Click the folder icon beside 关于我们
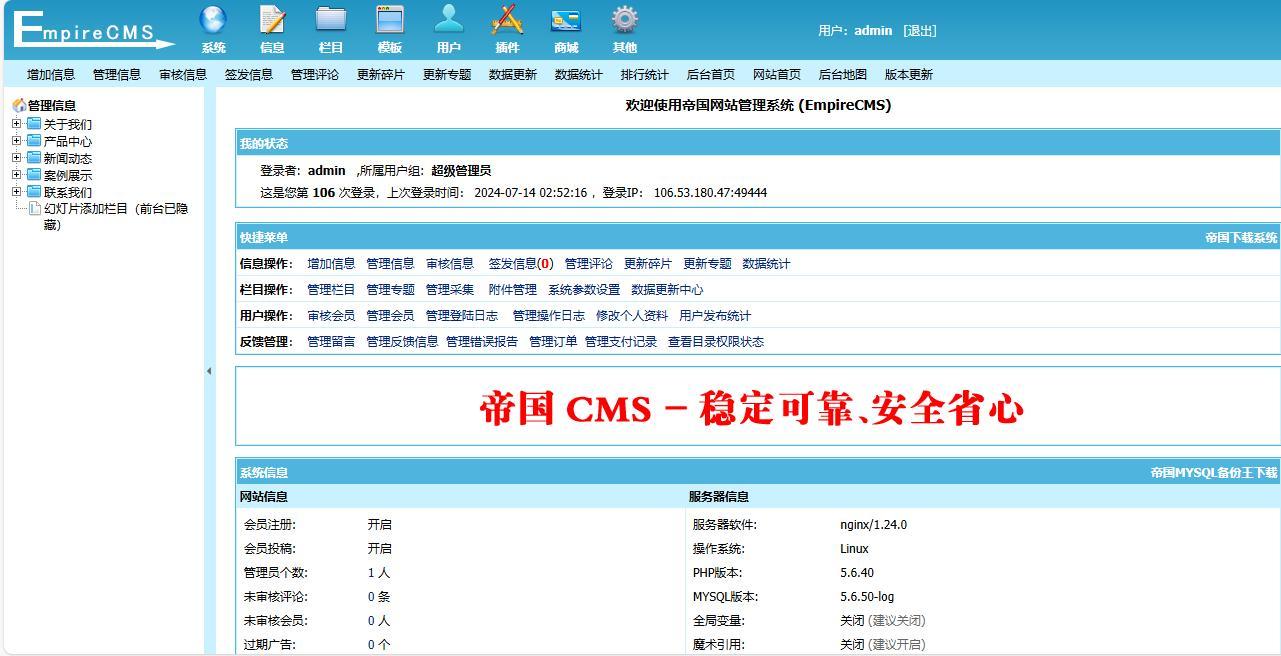Screen dimensions: 1281x656 pos(34,124)
